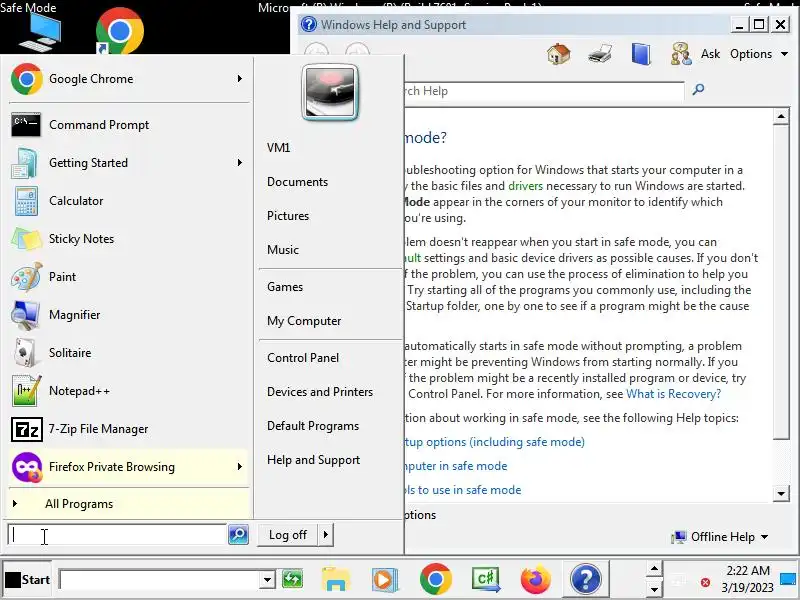This screenshot has height=600, width=800.
Task: Click the taskbar address input field
Action: pos(160,580)
